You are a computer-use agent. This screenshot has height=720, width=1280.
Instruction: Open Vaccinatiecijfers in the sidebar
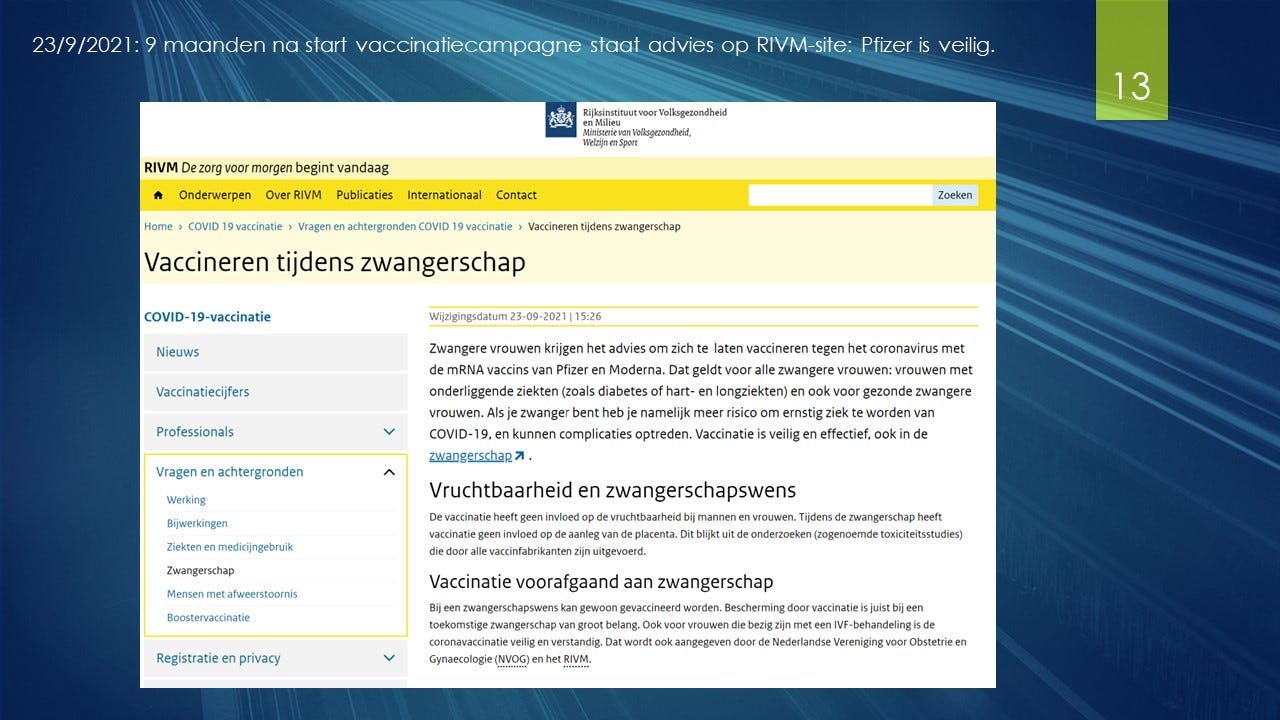point(275,392)
